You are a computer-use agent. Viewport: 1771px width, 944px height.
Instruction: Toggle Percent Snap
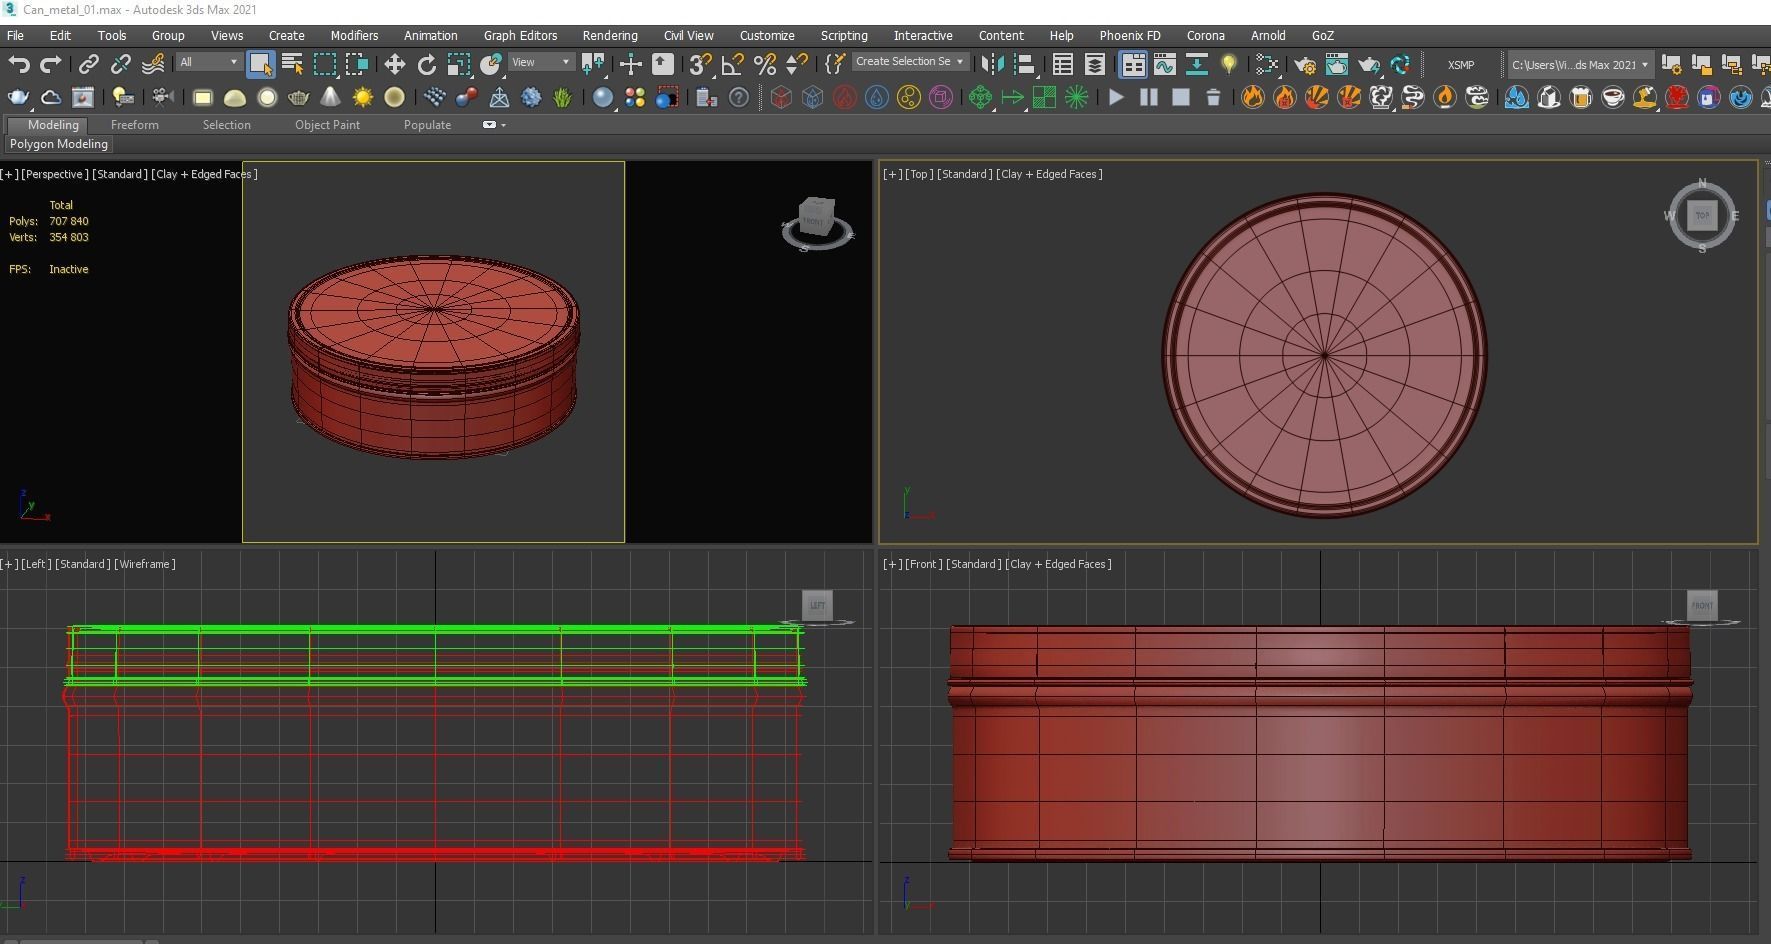point(765,64)
